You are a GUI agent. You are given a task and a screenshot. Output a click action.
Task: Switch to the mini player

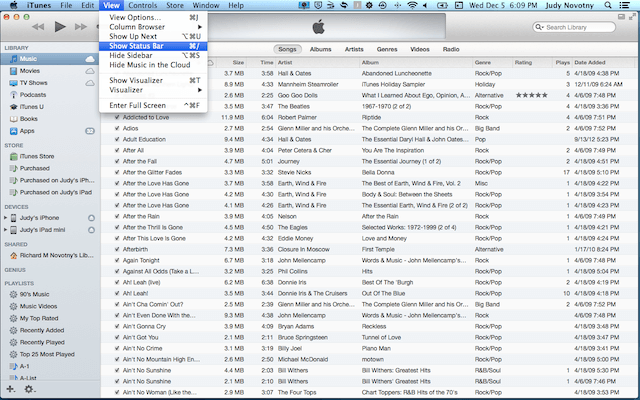pos(621,17)
